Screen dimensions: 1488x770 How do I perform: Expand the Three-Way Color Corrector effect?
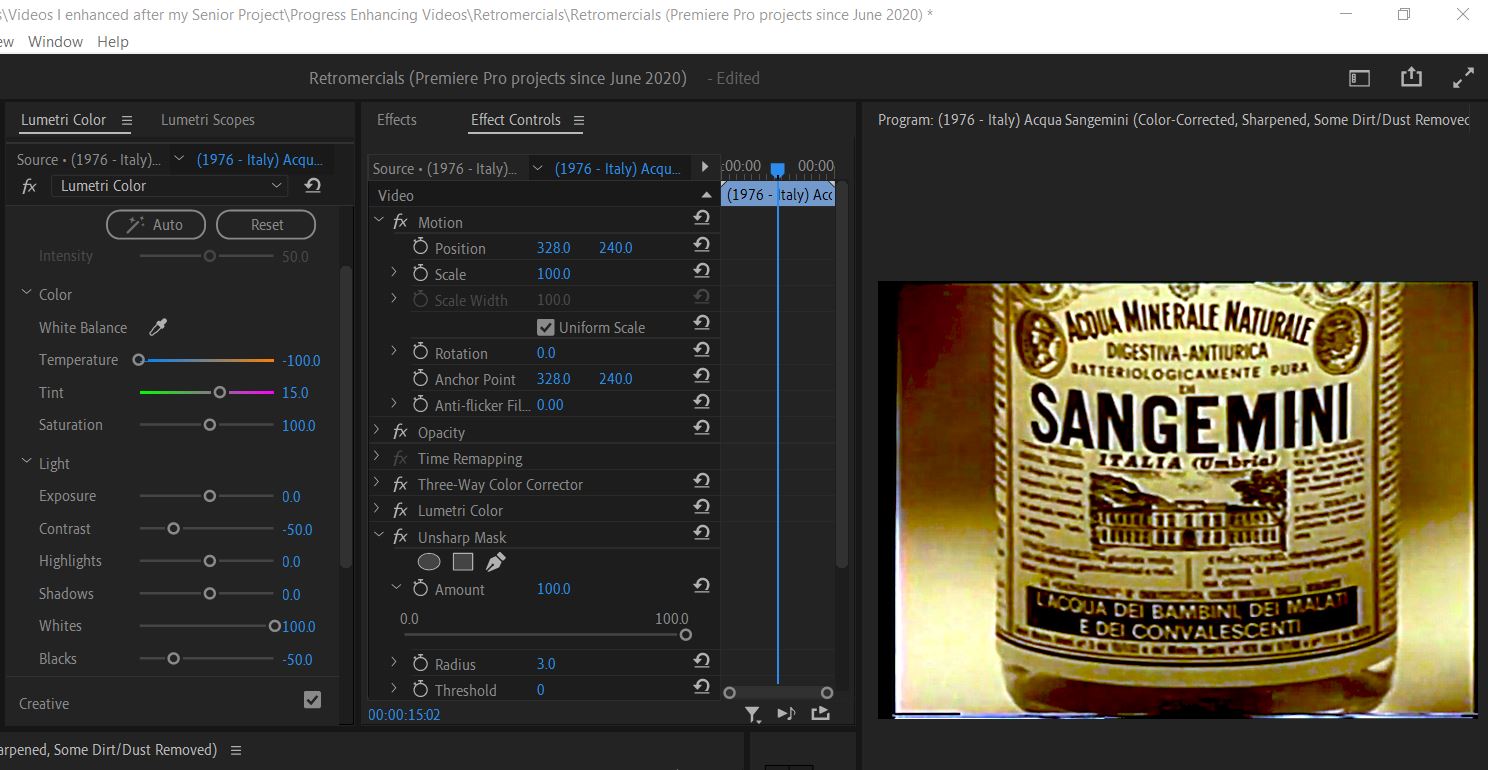377,484
